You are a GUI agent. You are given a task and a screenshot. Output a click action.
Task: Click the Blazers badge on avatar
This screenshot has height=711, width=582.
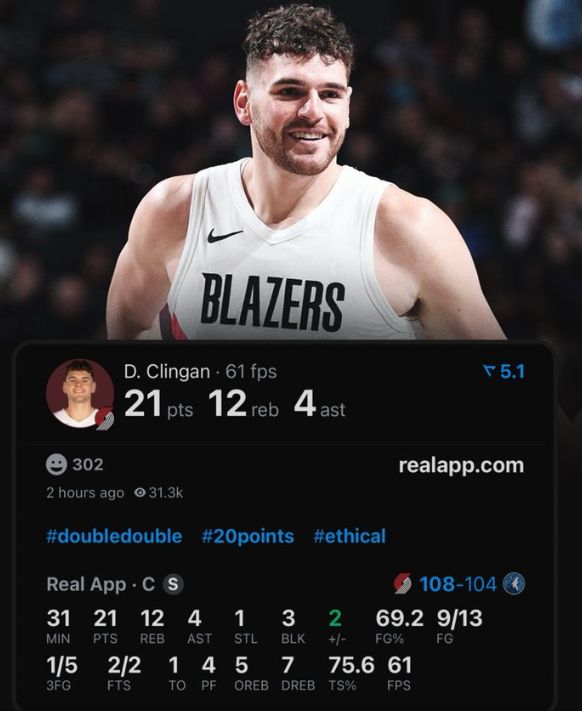[105, 418]
